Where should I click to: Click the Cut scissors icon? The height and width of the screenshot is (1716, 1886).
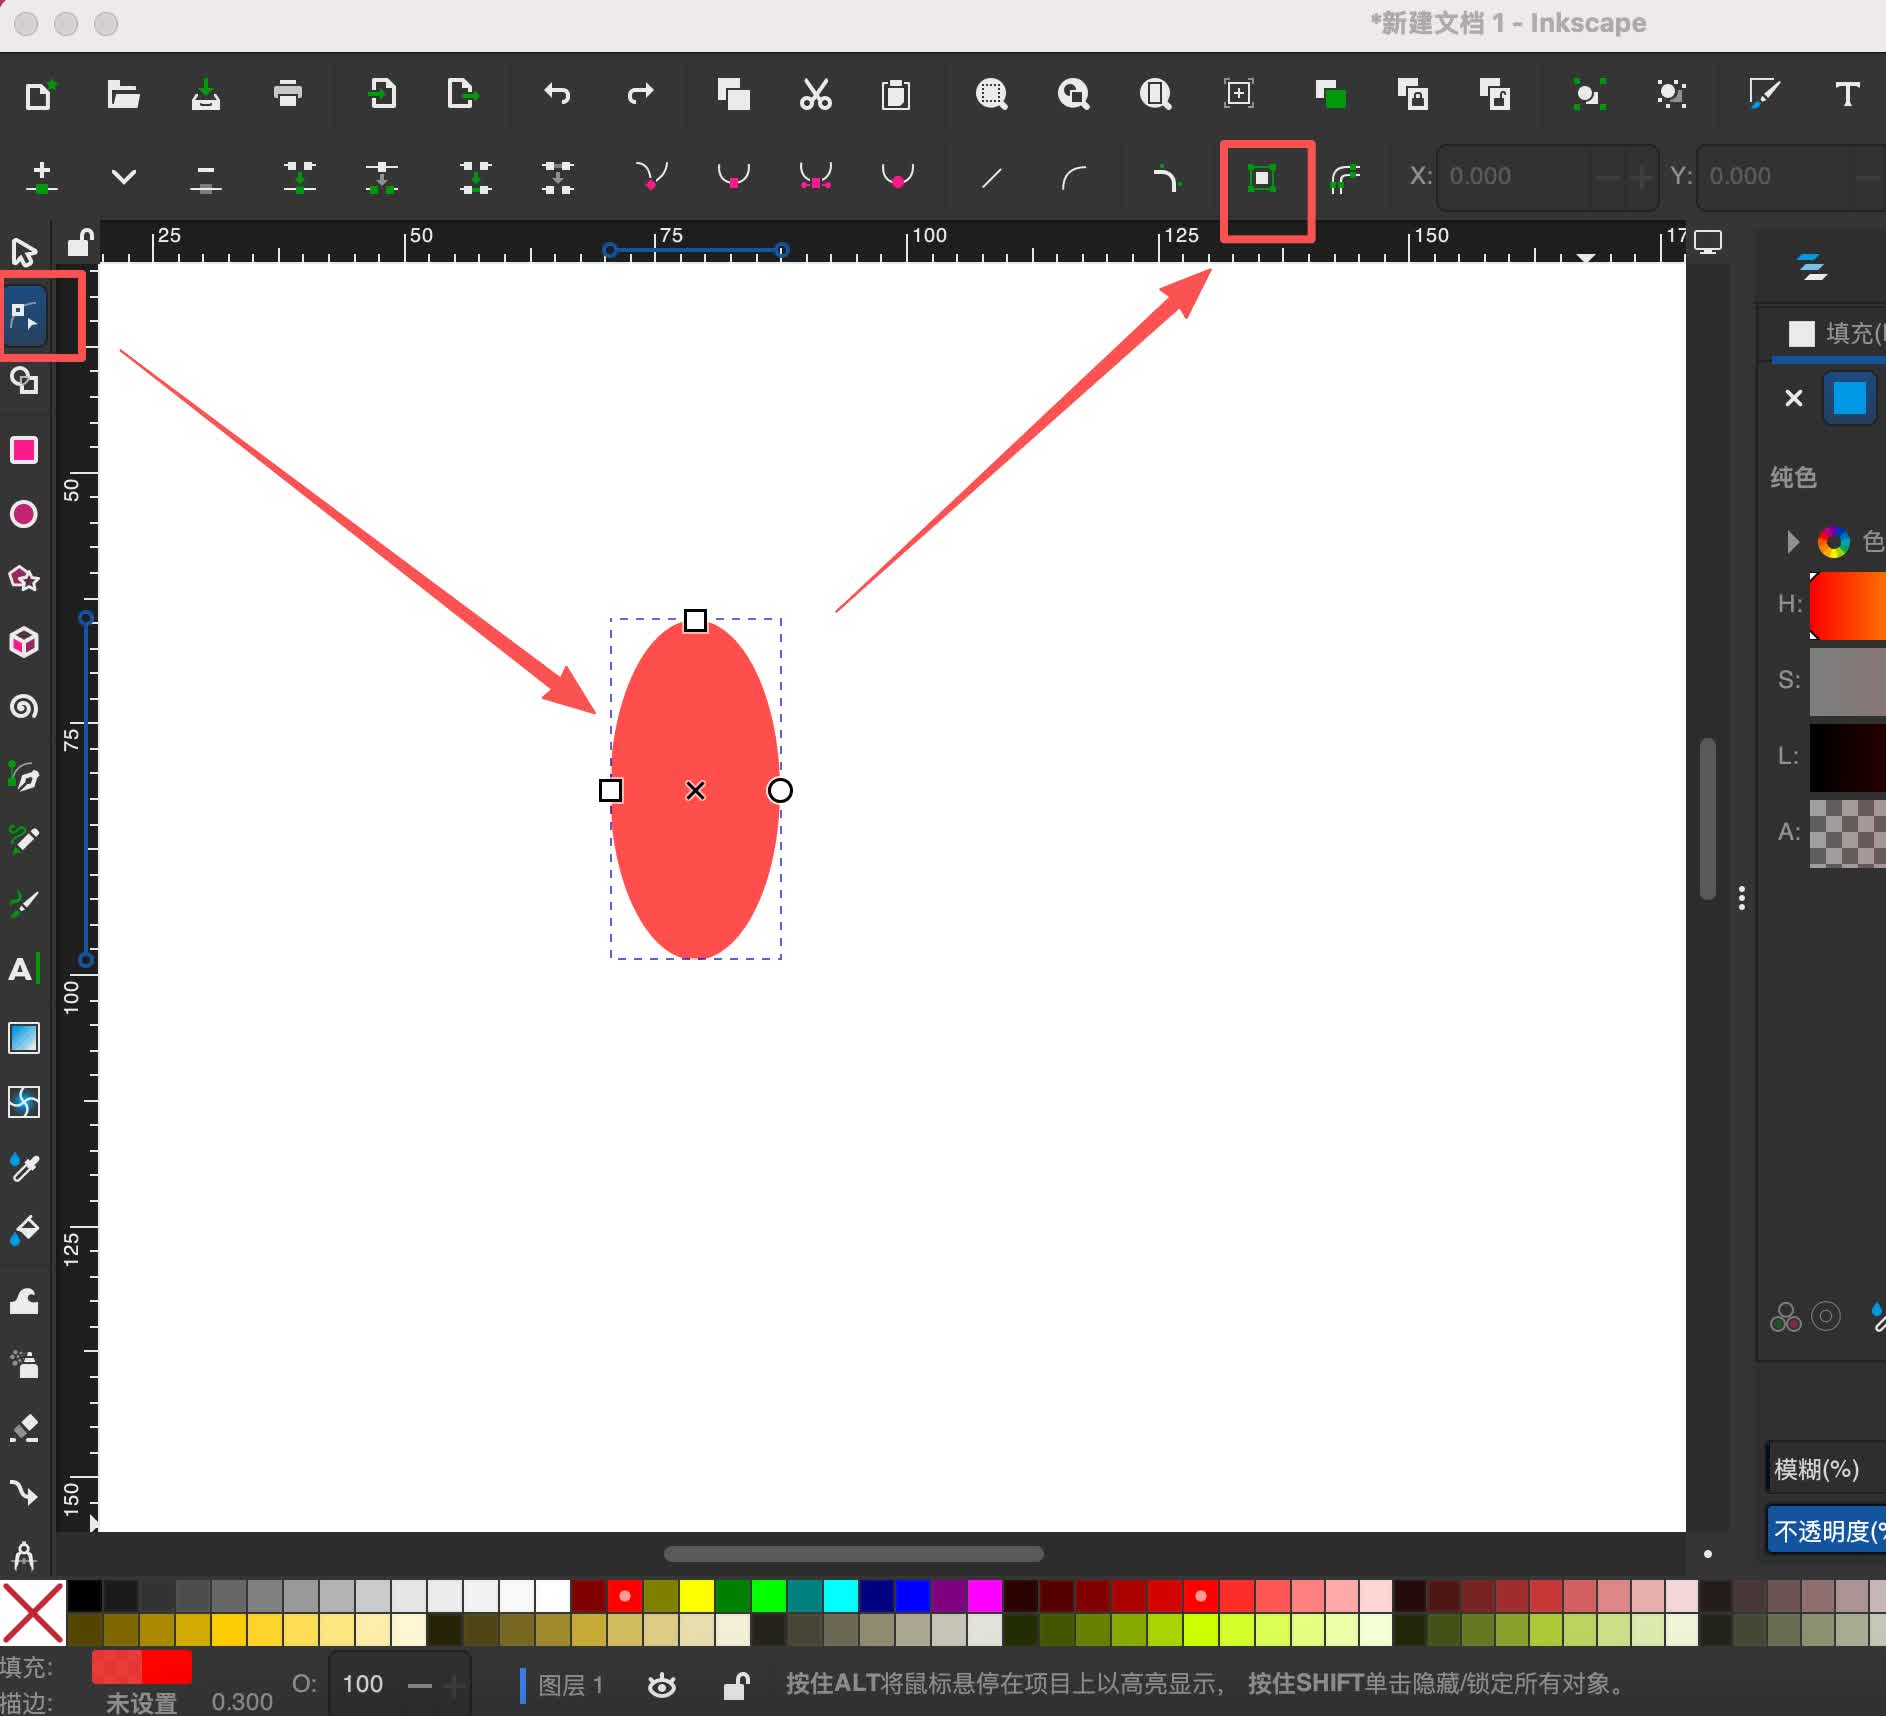[x=815, y=95]
